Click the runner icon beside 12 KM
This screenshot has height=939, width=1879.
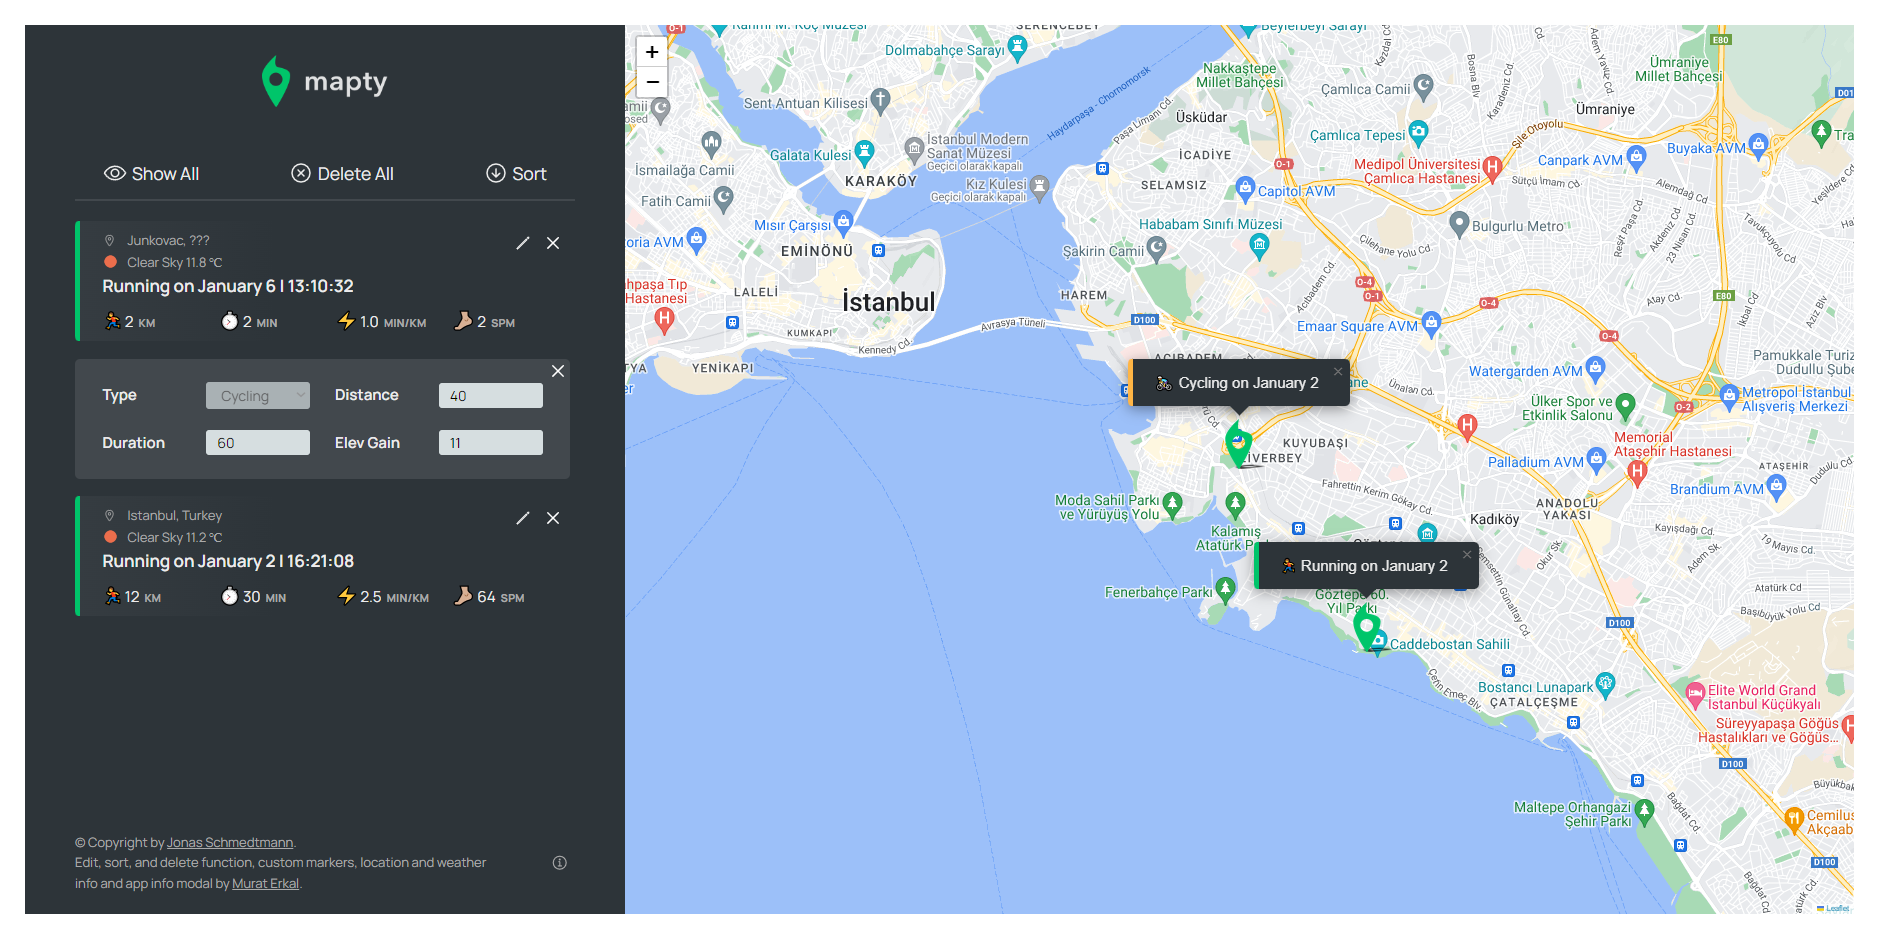tap(112, 596)
